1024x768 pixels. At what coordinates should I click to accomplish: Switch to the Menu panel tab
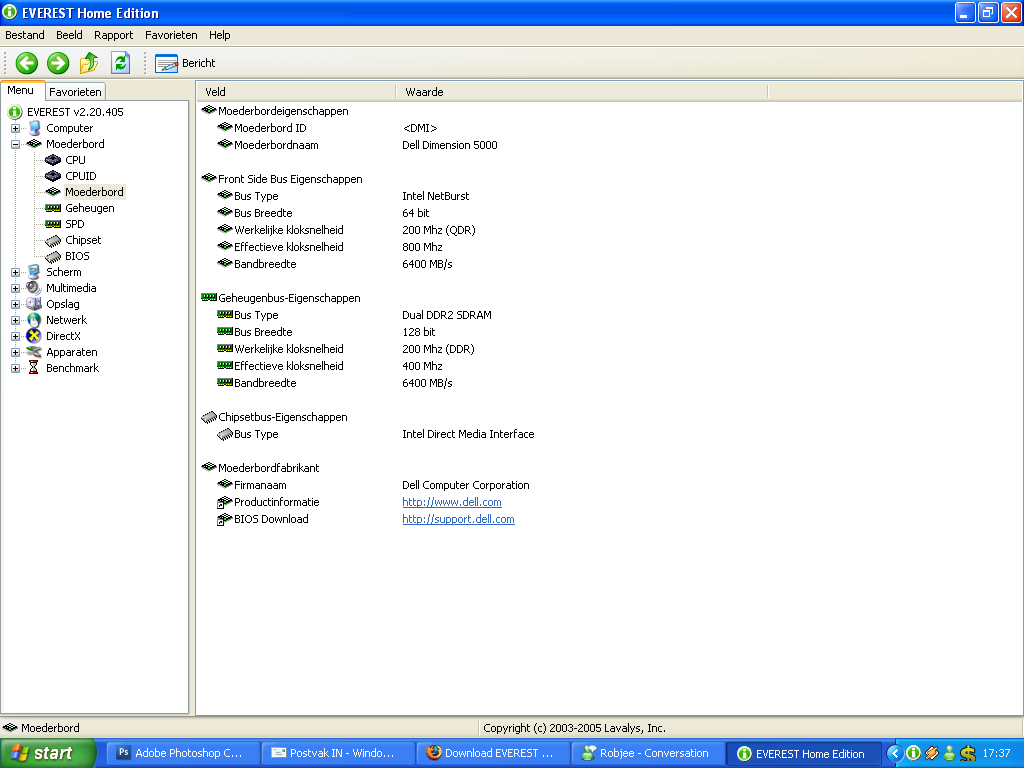pyautogui.click(x=21, y=90)
